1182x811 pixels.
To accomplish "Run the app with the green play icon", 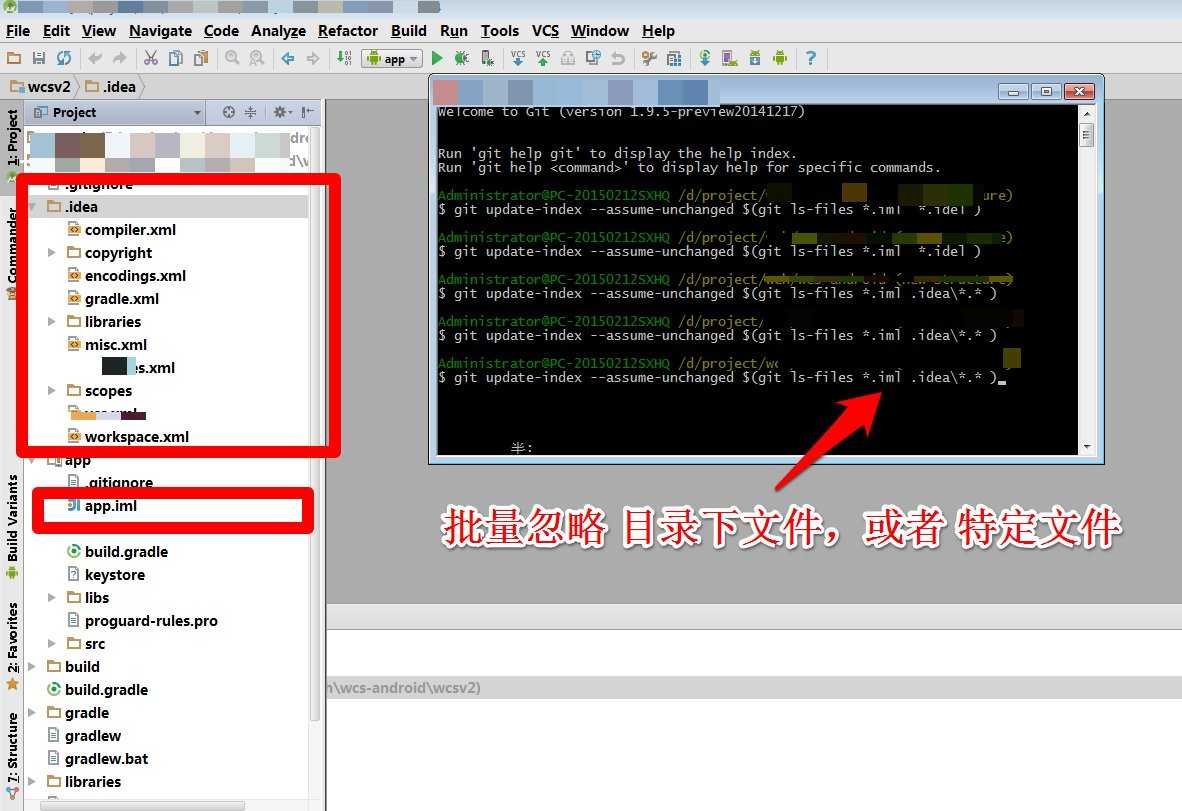I will point(437,58).
